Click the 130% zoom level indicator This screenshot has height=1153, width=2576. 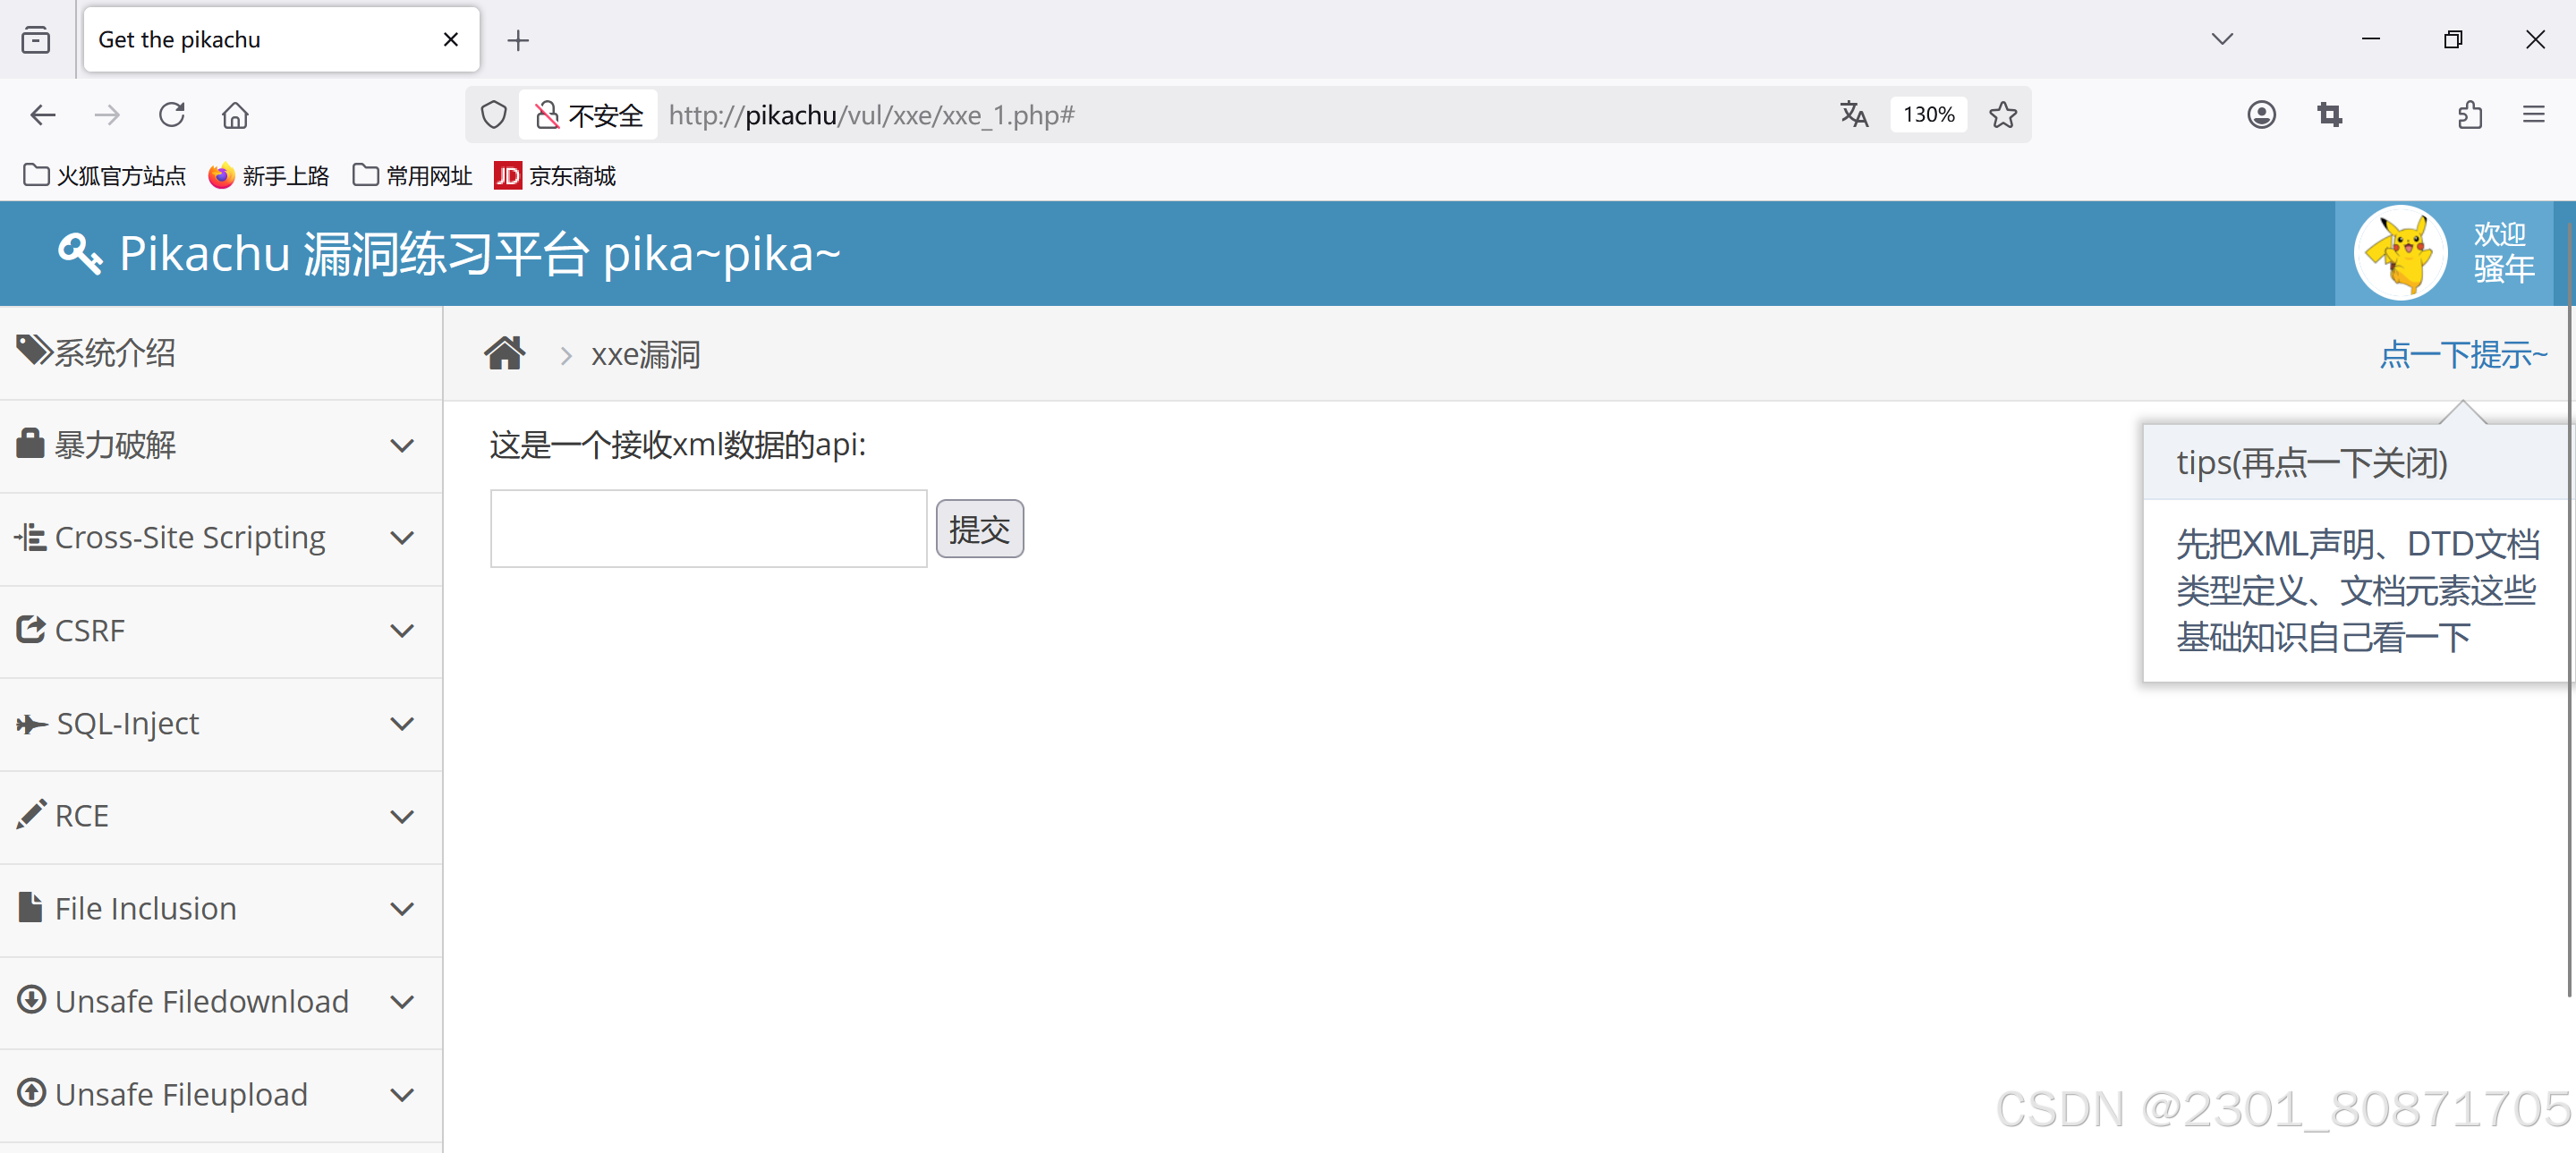[1928, 115]
